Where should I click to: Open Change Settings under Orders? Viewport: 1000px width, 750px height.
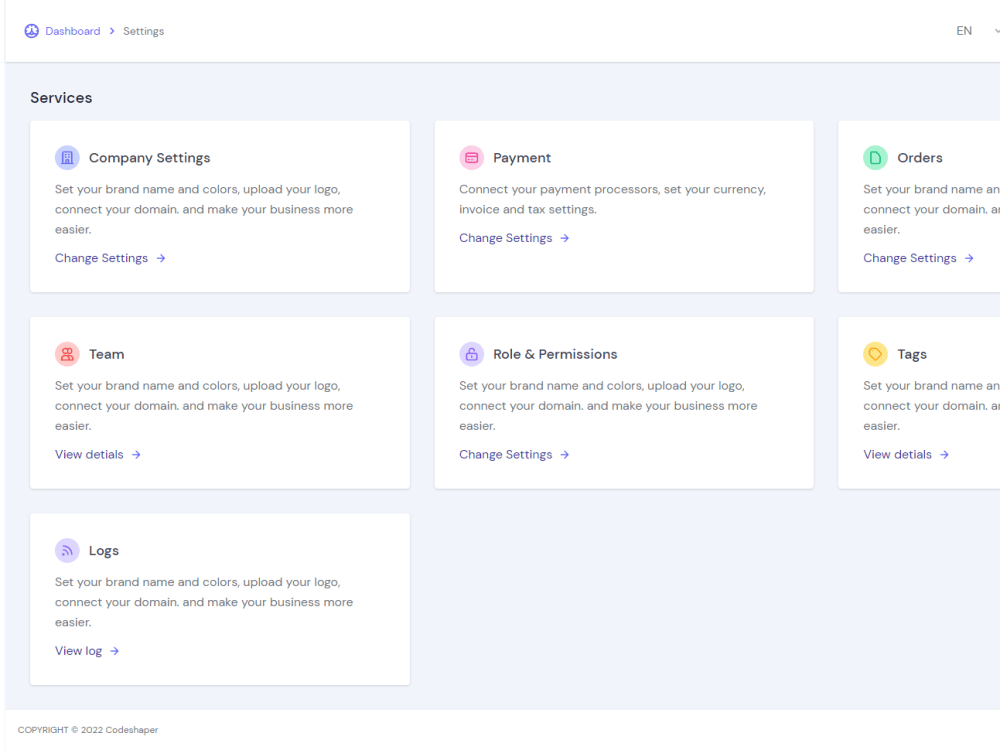[x=911, y=257]
